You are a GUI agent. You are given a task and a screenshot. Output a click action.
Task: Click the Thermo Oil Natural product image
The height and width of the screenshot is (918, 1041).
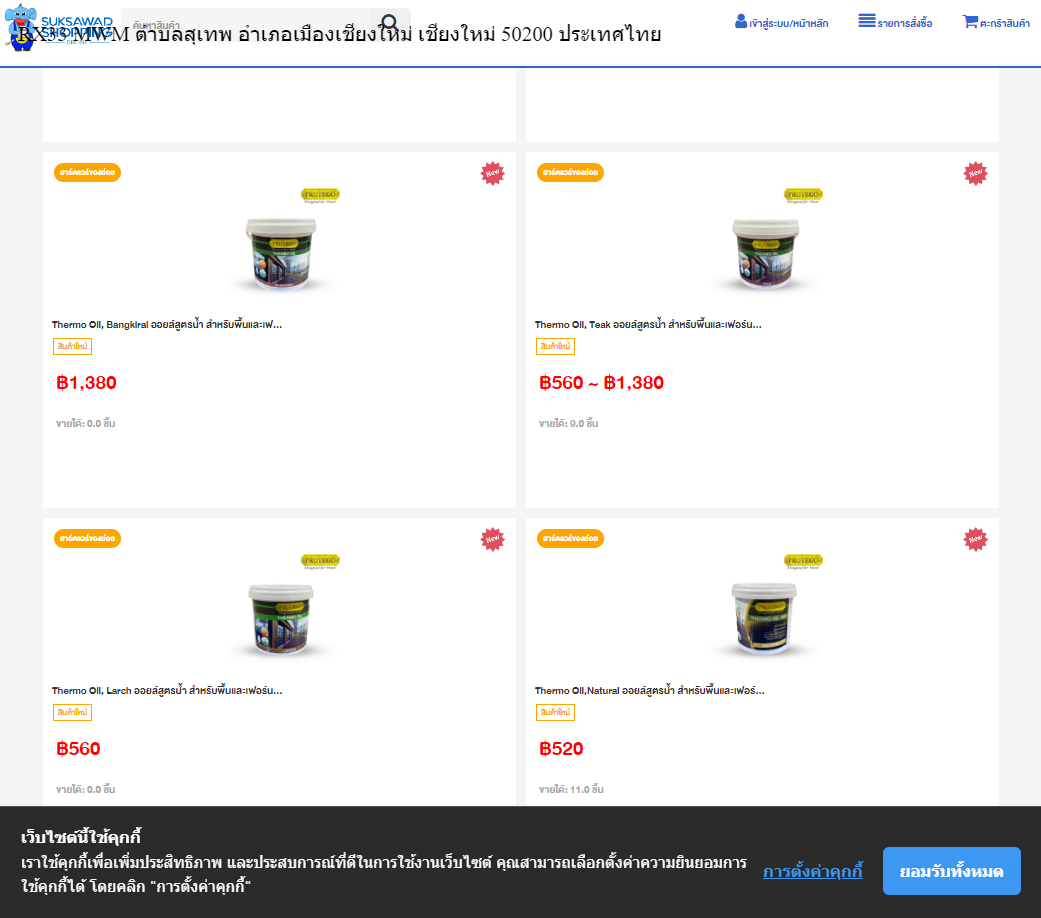[763, 612]
